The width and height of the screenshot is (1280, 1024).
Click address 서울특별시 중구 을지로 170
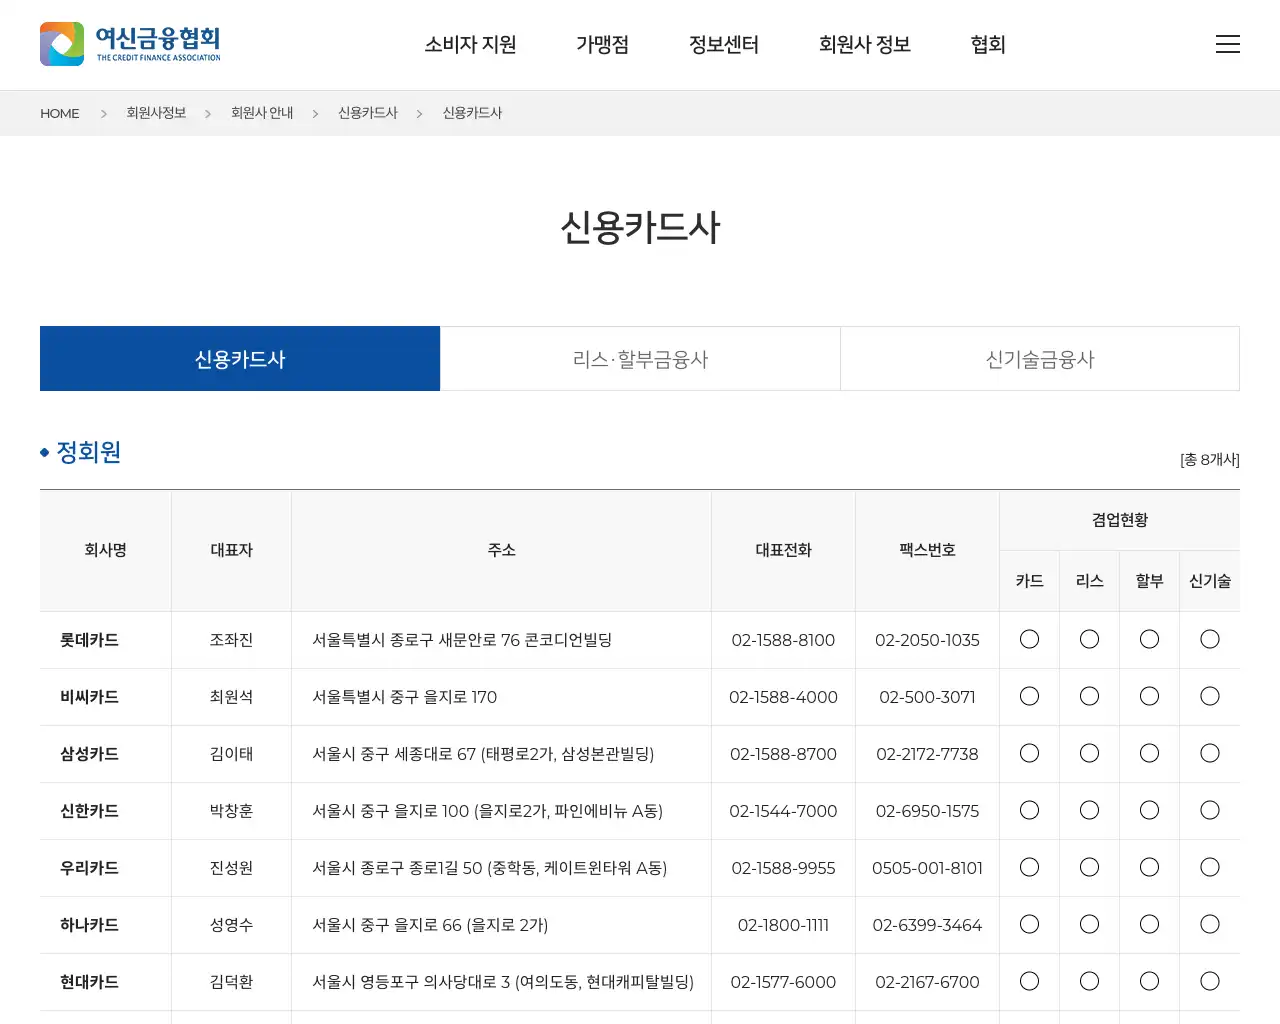tap(404, 697)
